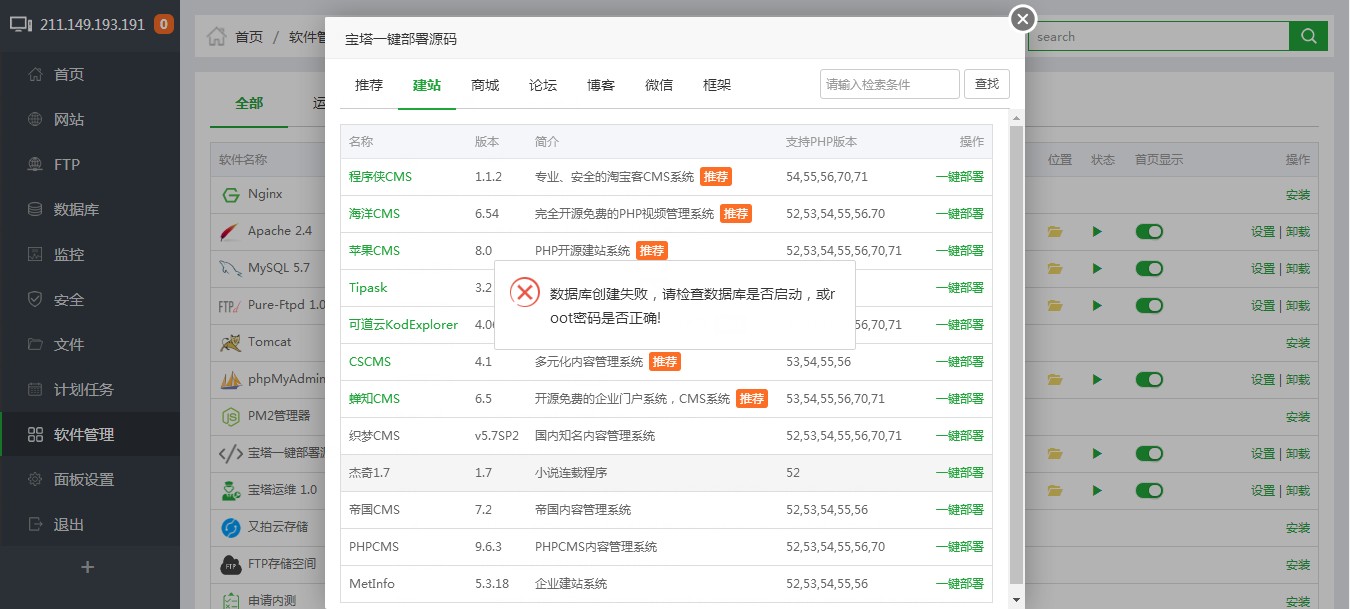Click the plus icon at sidebar bottom
The image size is (1350, 609).
pos(88,567)
